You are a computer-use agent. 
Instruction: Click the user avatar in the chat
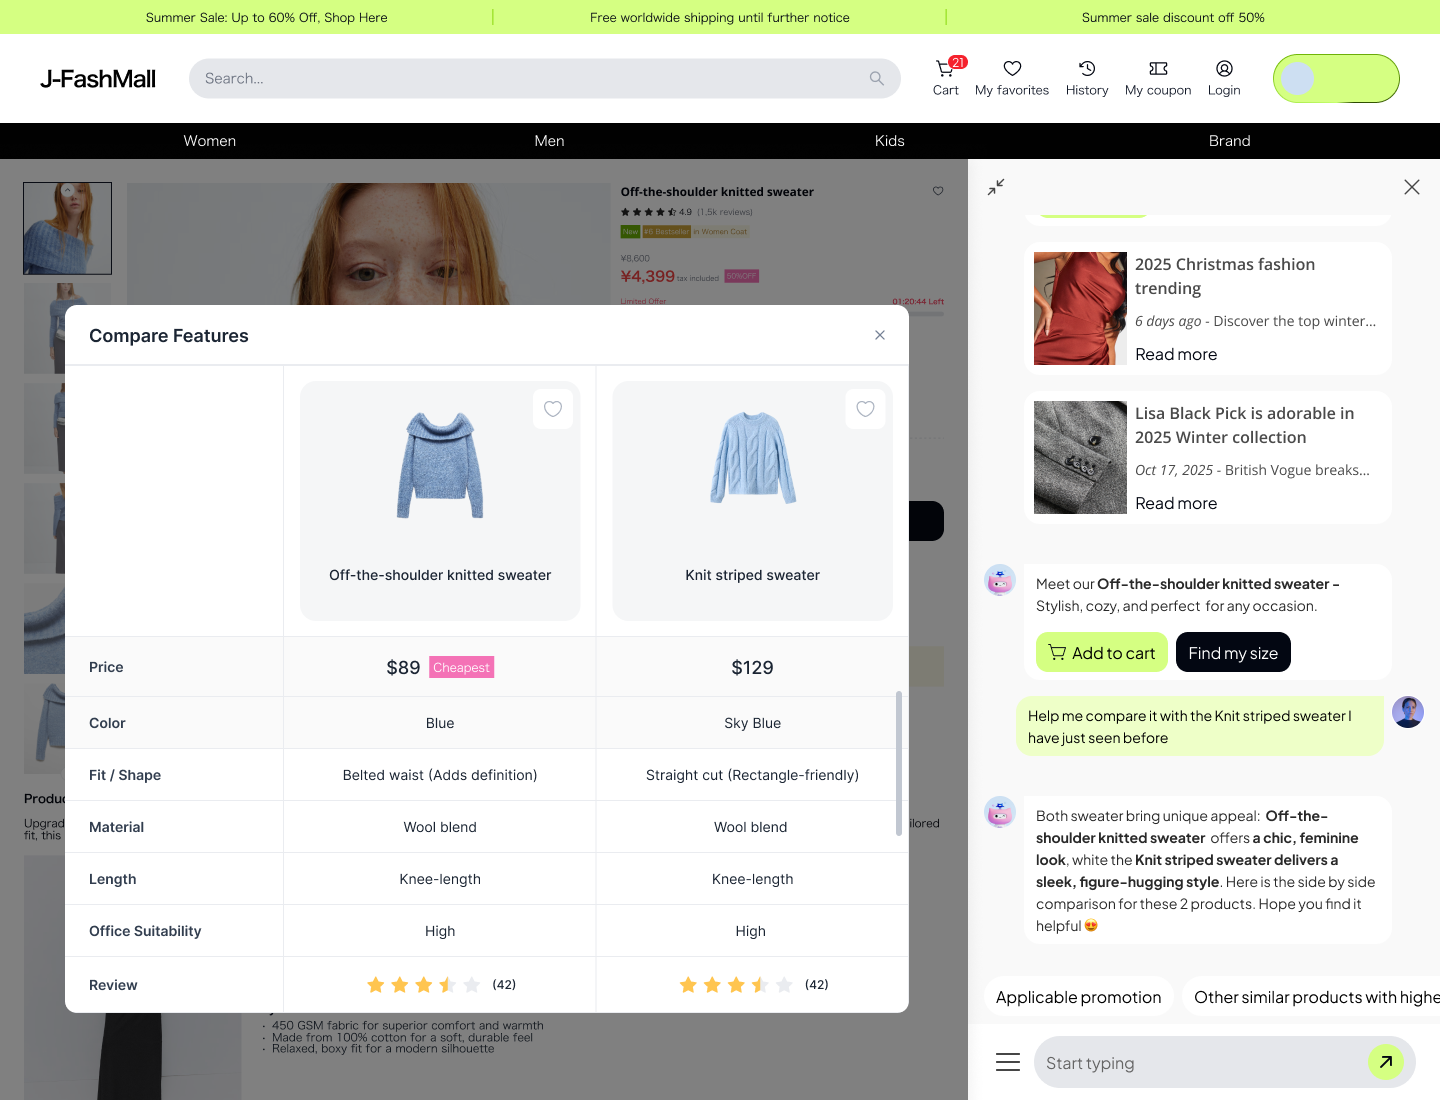pos(1408,712)
